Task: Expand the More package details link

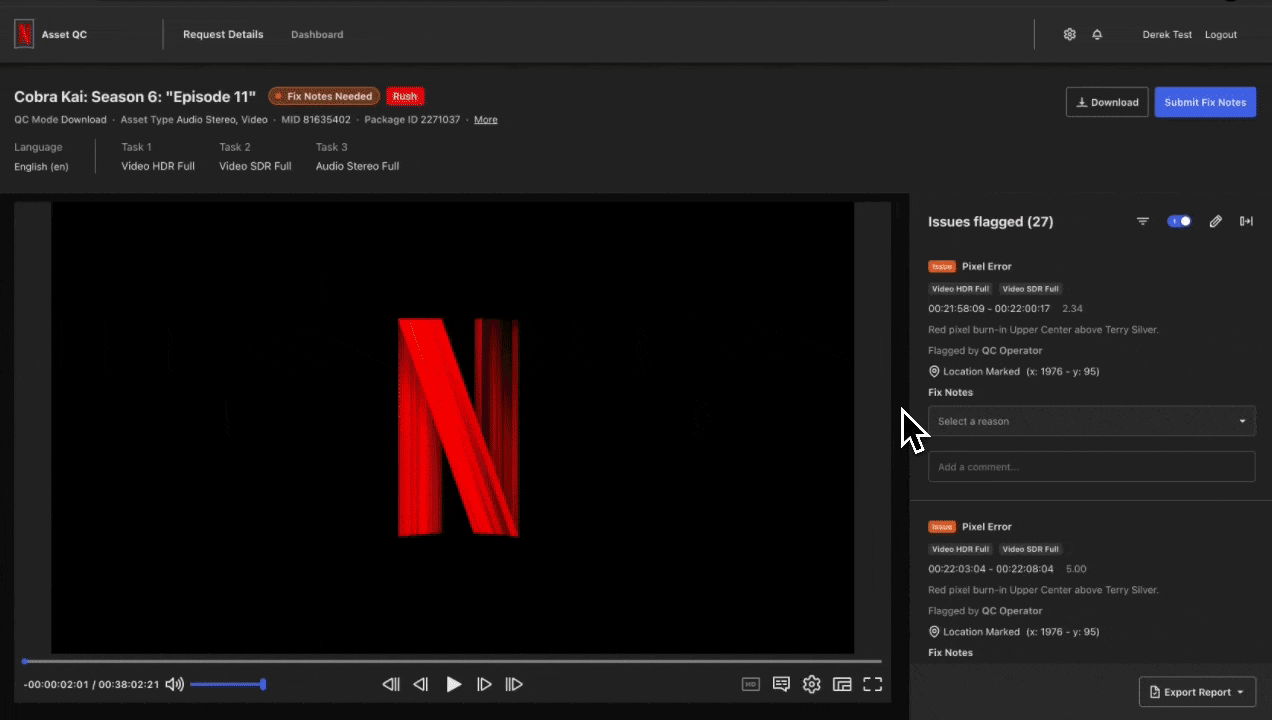Action: (486, 120)
